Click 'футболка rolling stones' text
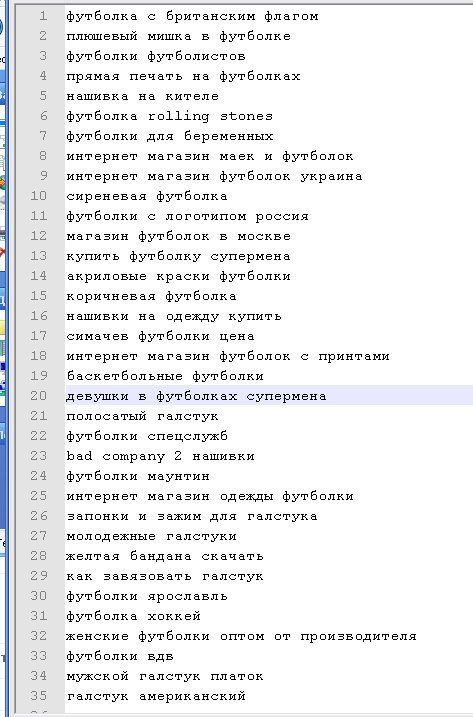 click(x=170, y=116)
